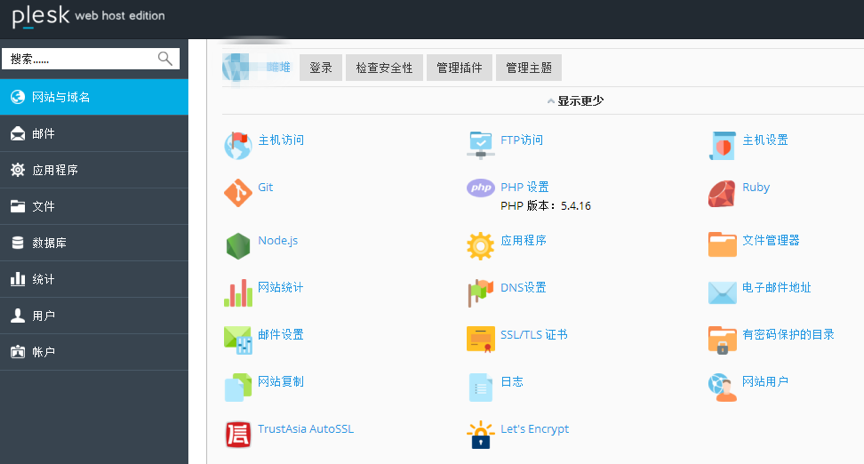Viewport: 864px width, 464px height.
Task: Open 用户 in sidebar menu
Action: tap(94, 316)
